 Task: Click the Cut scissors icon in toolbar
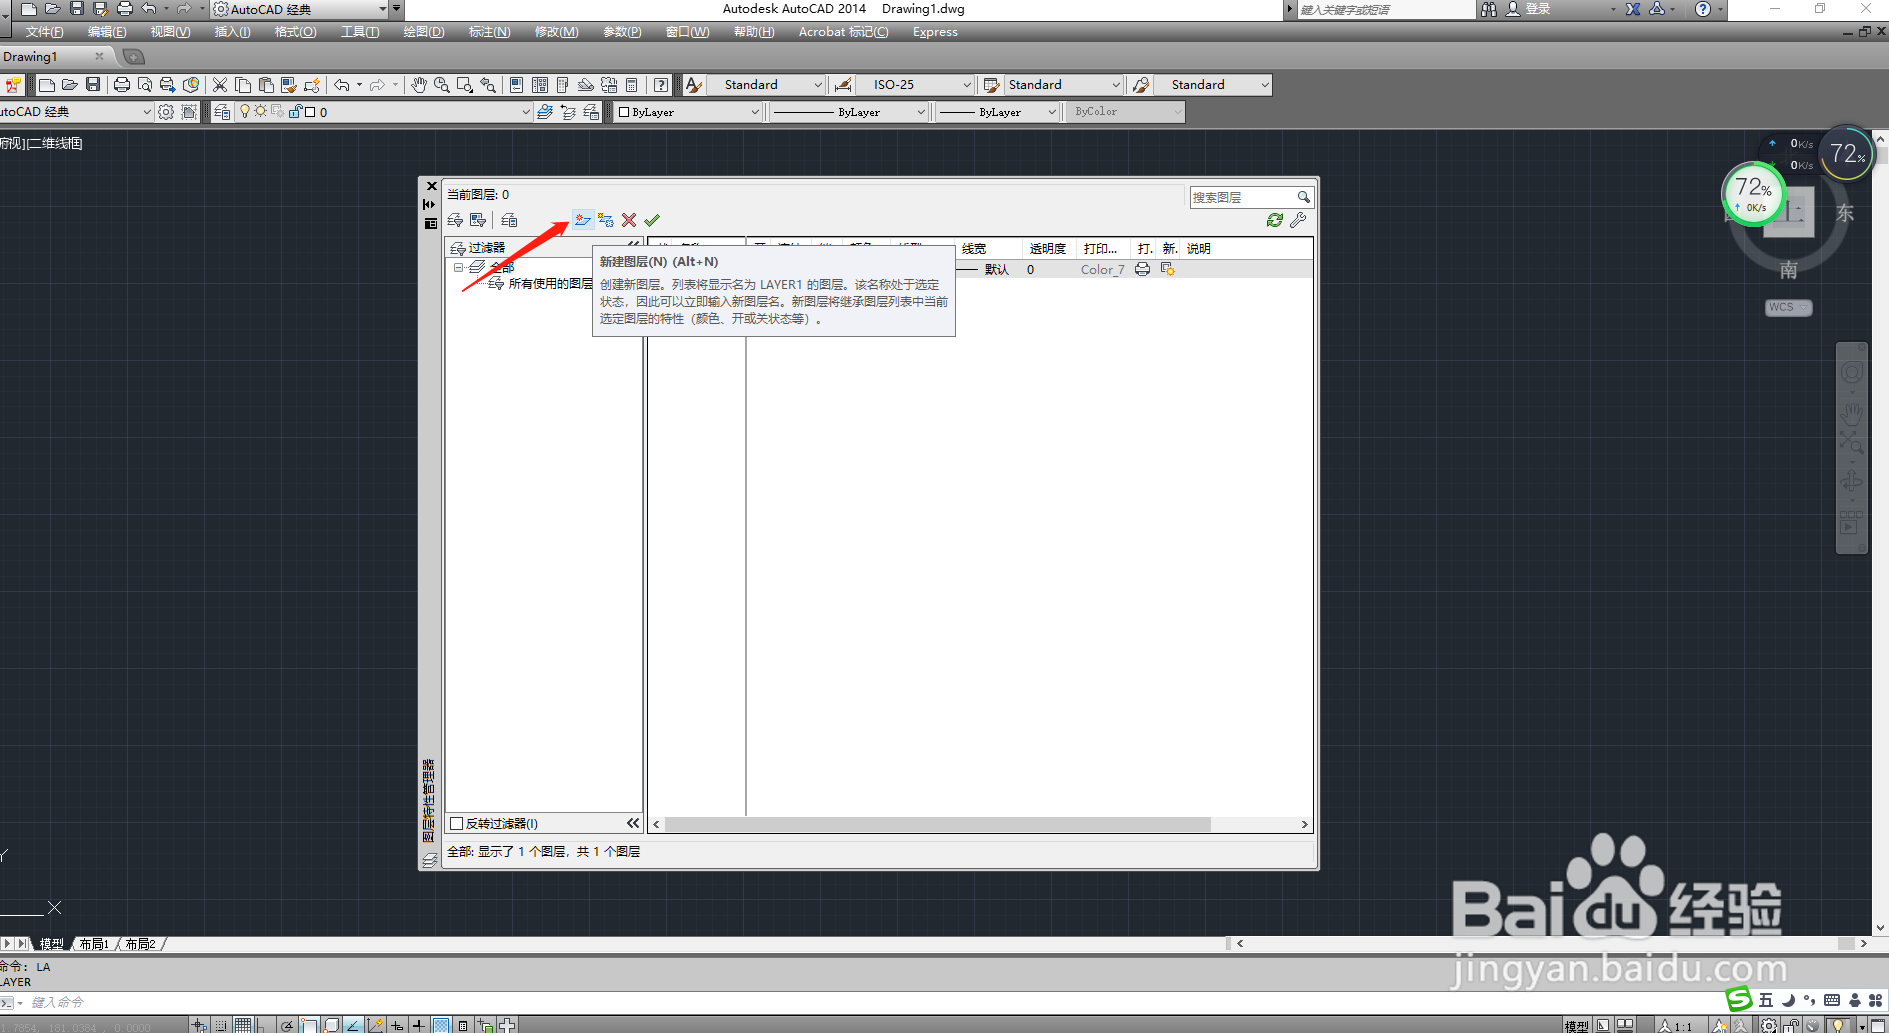point(220,85)
